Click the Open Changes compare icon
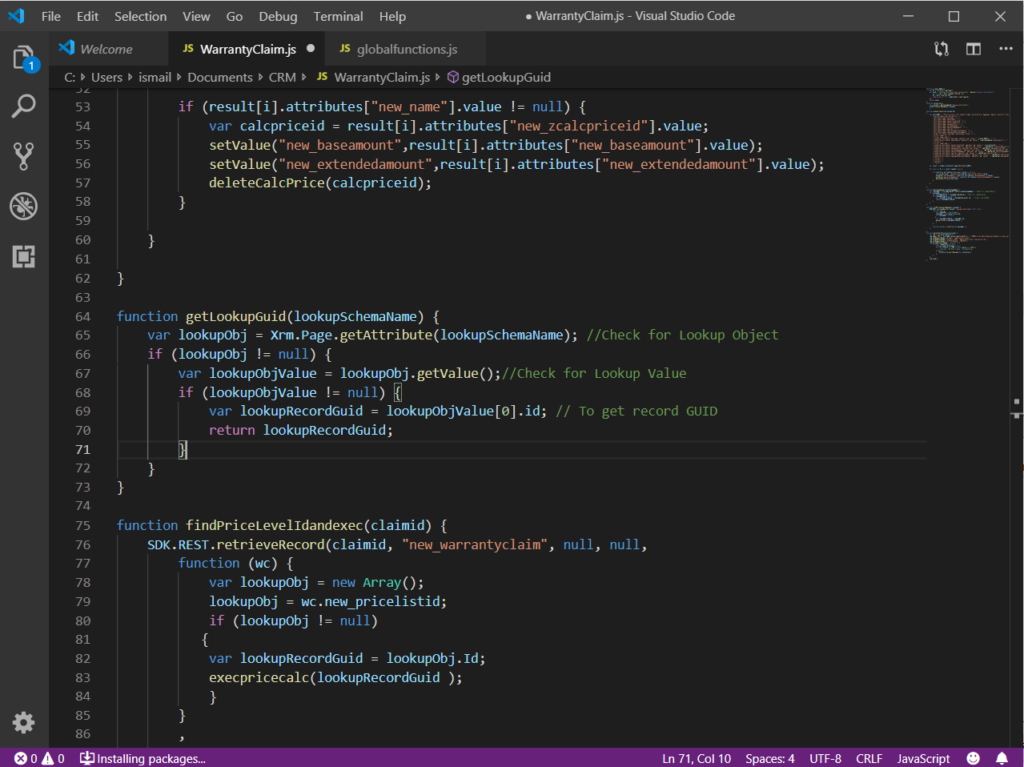The image size is (1024, 767). coord(941,49)
